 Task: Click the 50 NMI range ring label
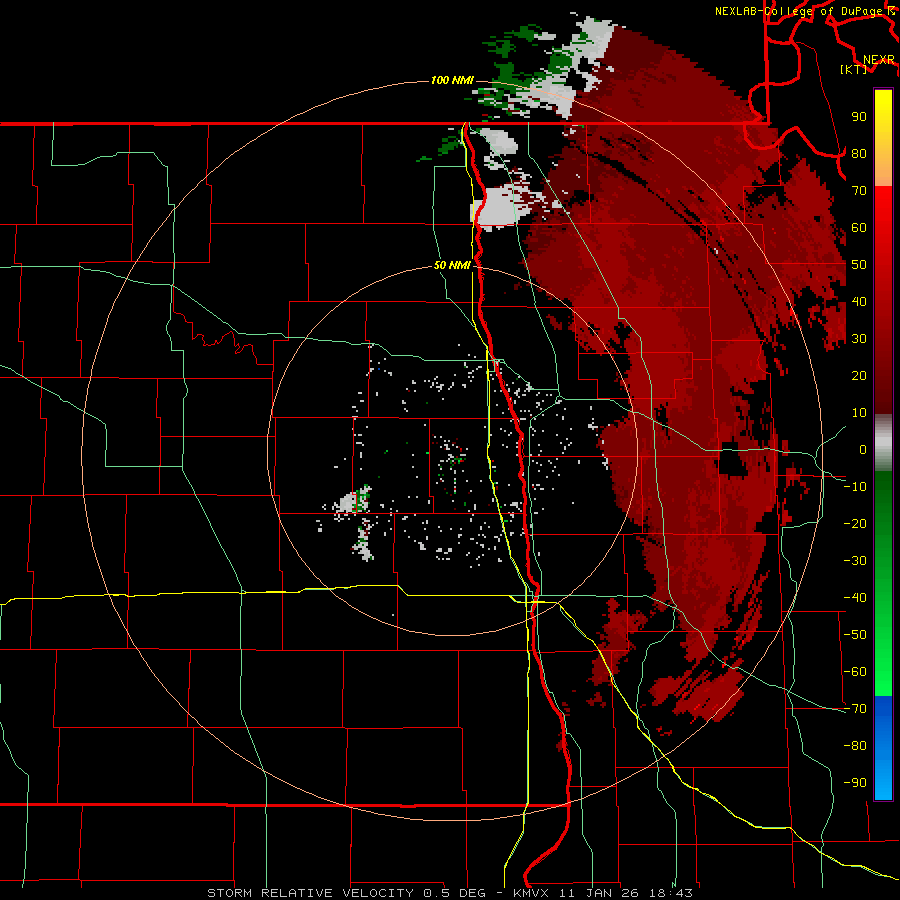[452, 265]
